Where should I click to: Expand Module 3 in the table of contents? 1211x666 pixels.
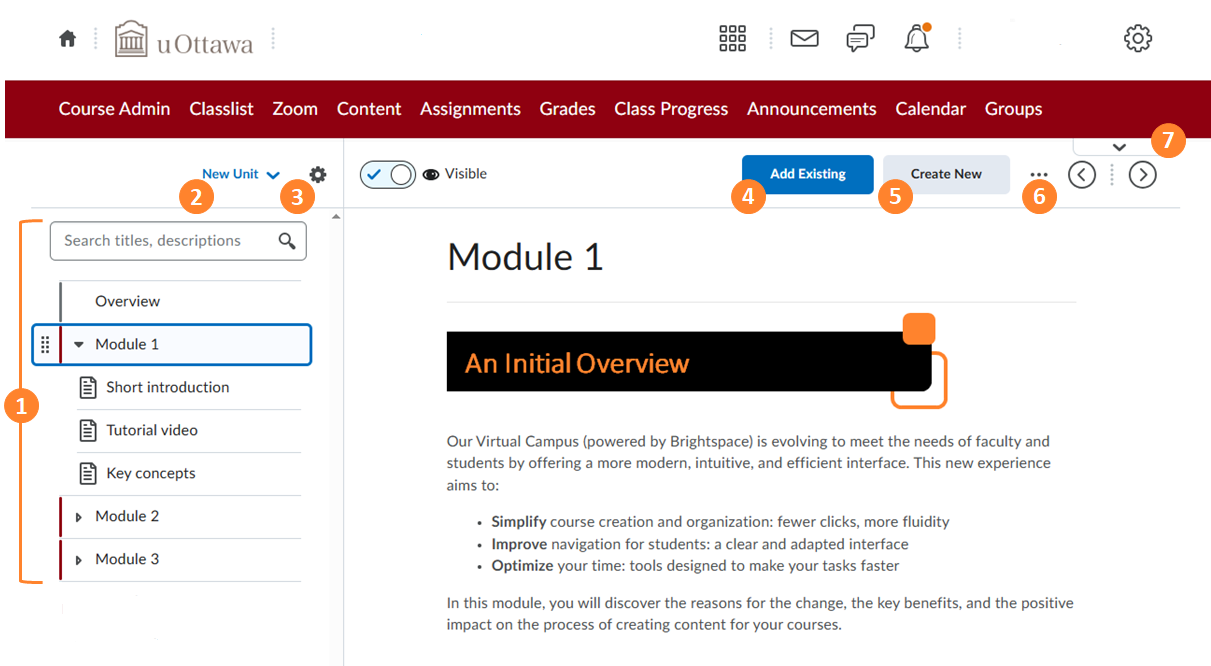point(79,560)
